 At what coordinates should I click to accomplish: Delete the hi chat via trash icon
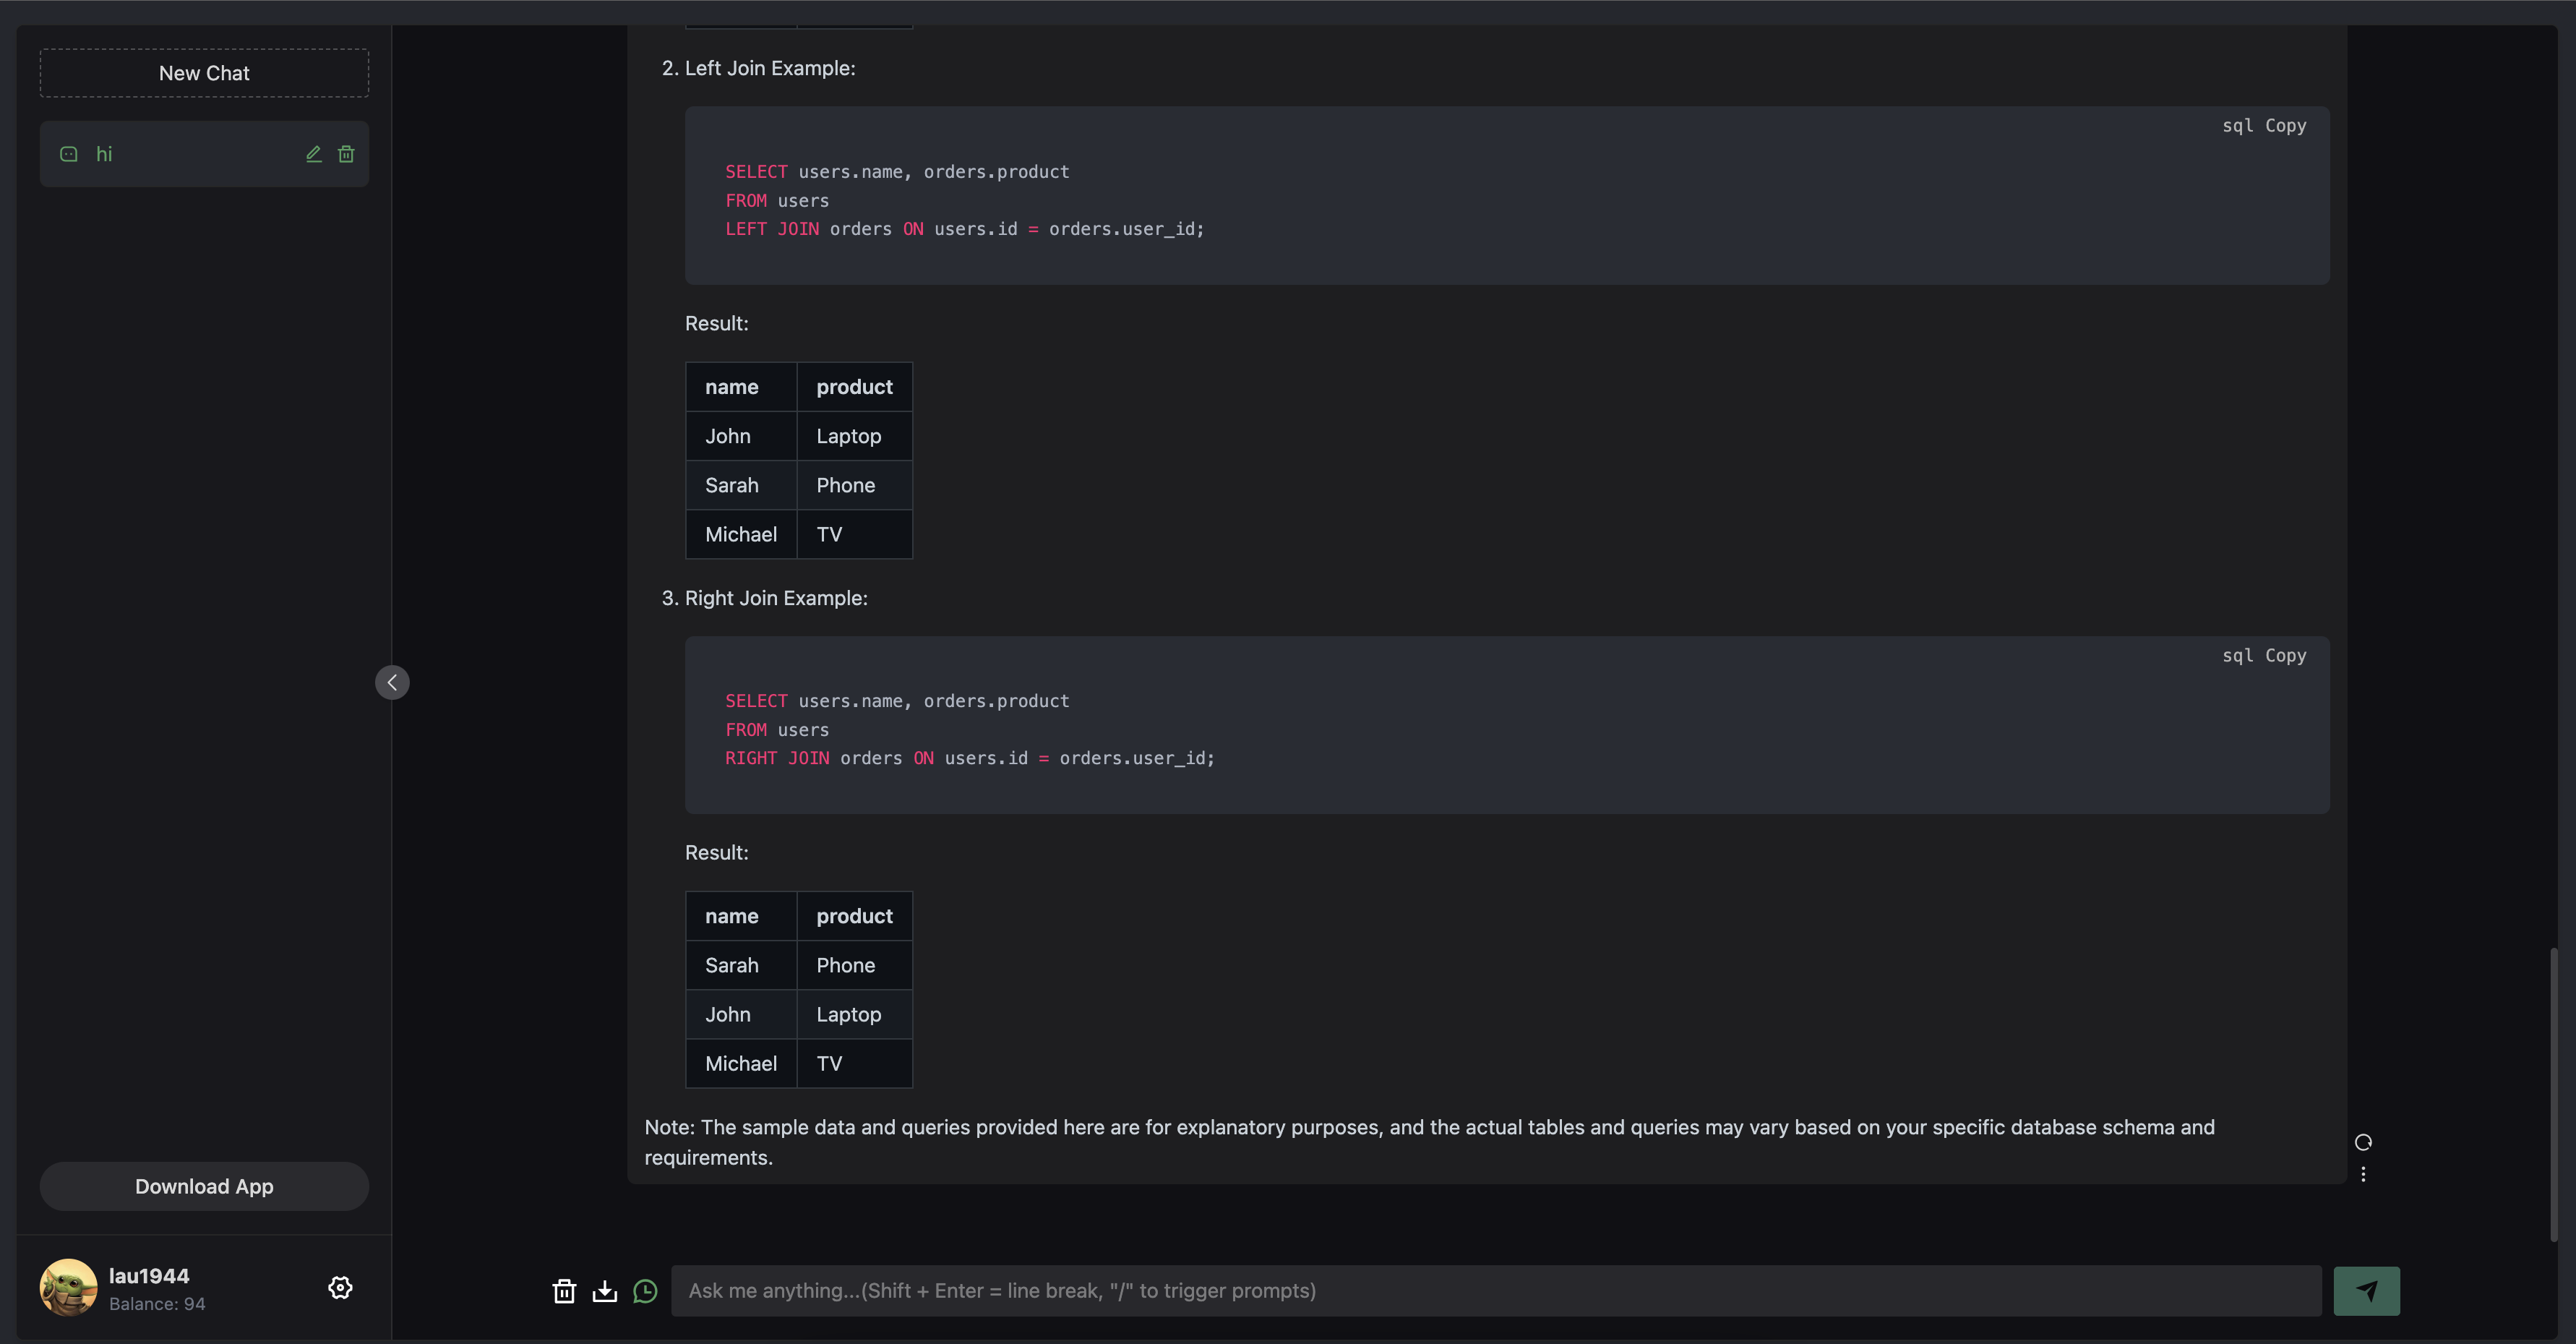click(346, 154)
